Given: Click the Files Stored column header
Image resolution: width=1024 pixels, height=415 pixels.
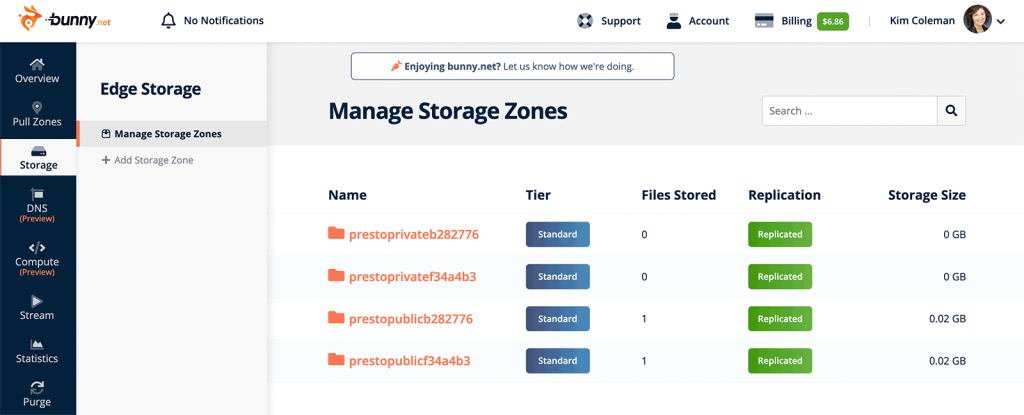Looking at the screenshot, I should coord(679,195).
